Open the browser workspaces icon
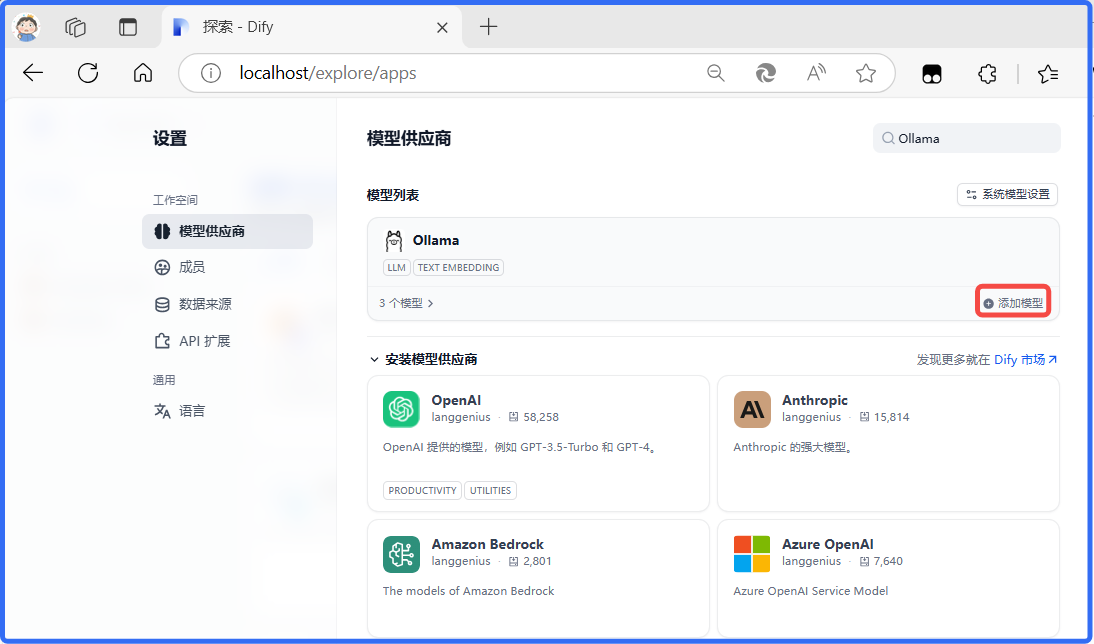Image resolution: width=1094 pixels, height=644 pixels. coord(75,27)
